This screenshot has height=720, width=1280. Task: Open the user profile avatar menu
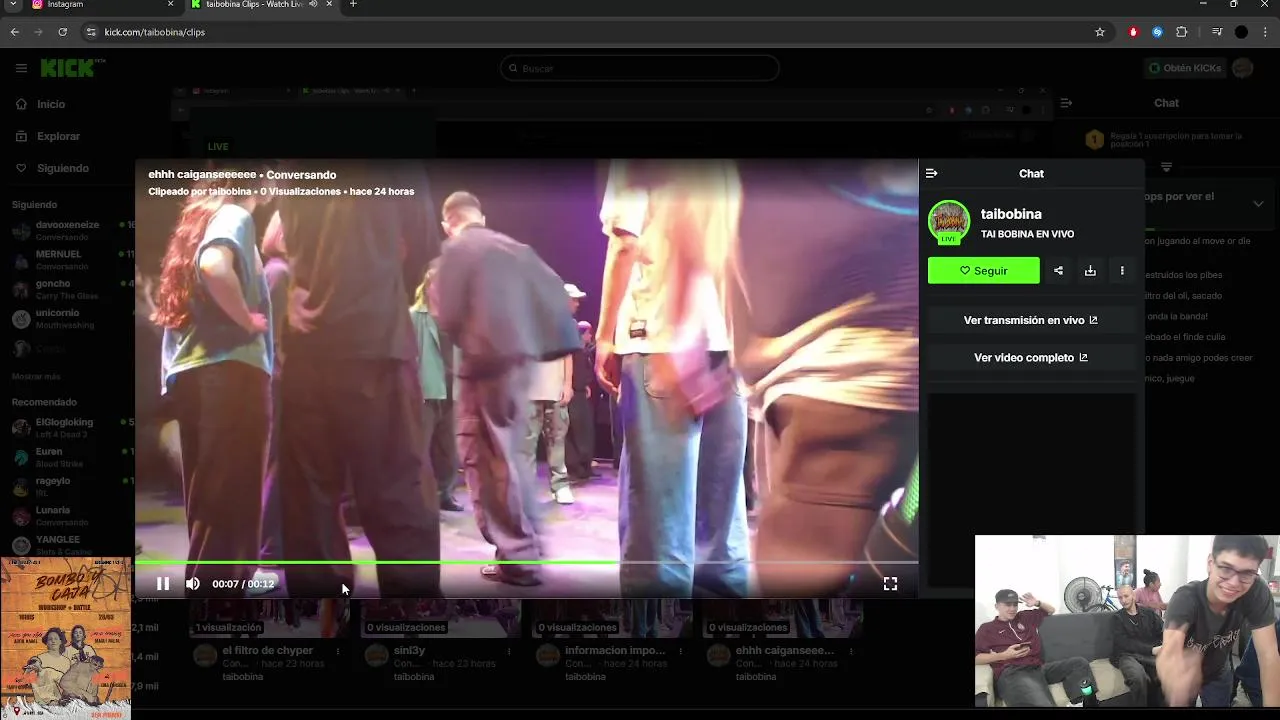[x=1242, y=68]
